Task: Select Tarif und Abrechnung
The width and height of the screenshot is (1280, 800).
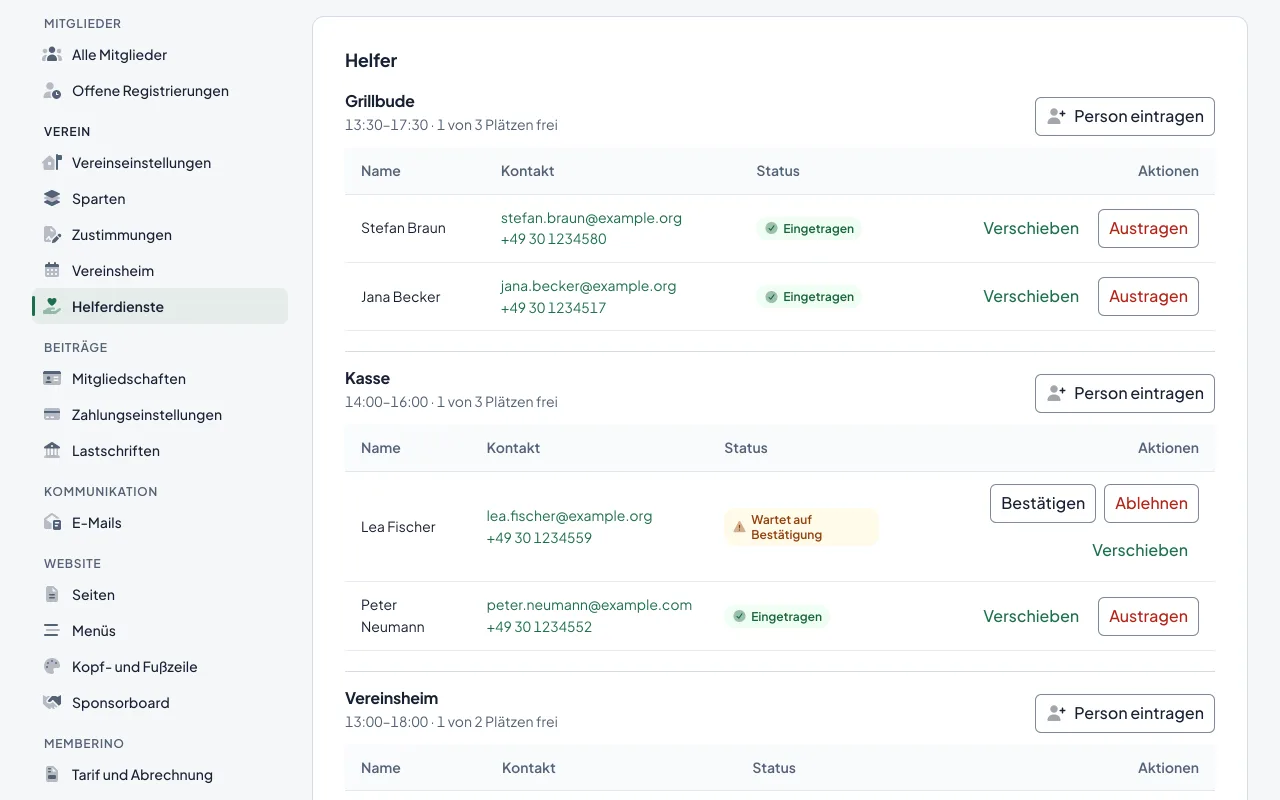Action: [x=160, y=775]
